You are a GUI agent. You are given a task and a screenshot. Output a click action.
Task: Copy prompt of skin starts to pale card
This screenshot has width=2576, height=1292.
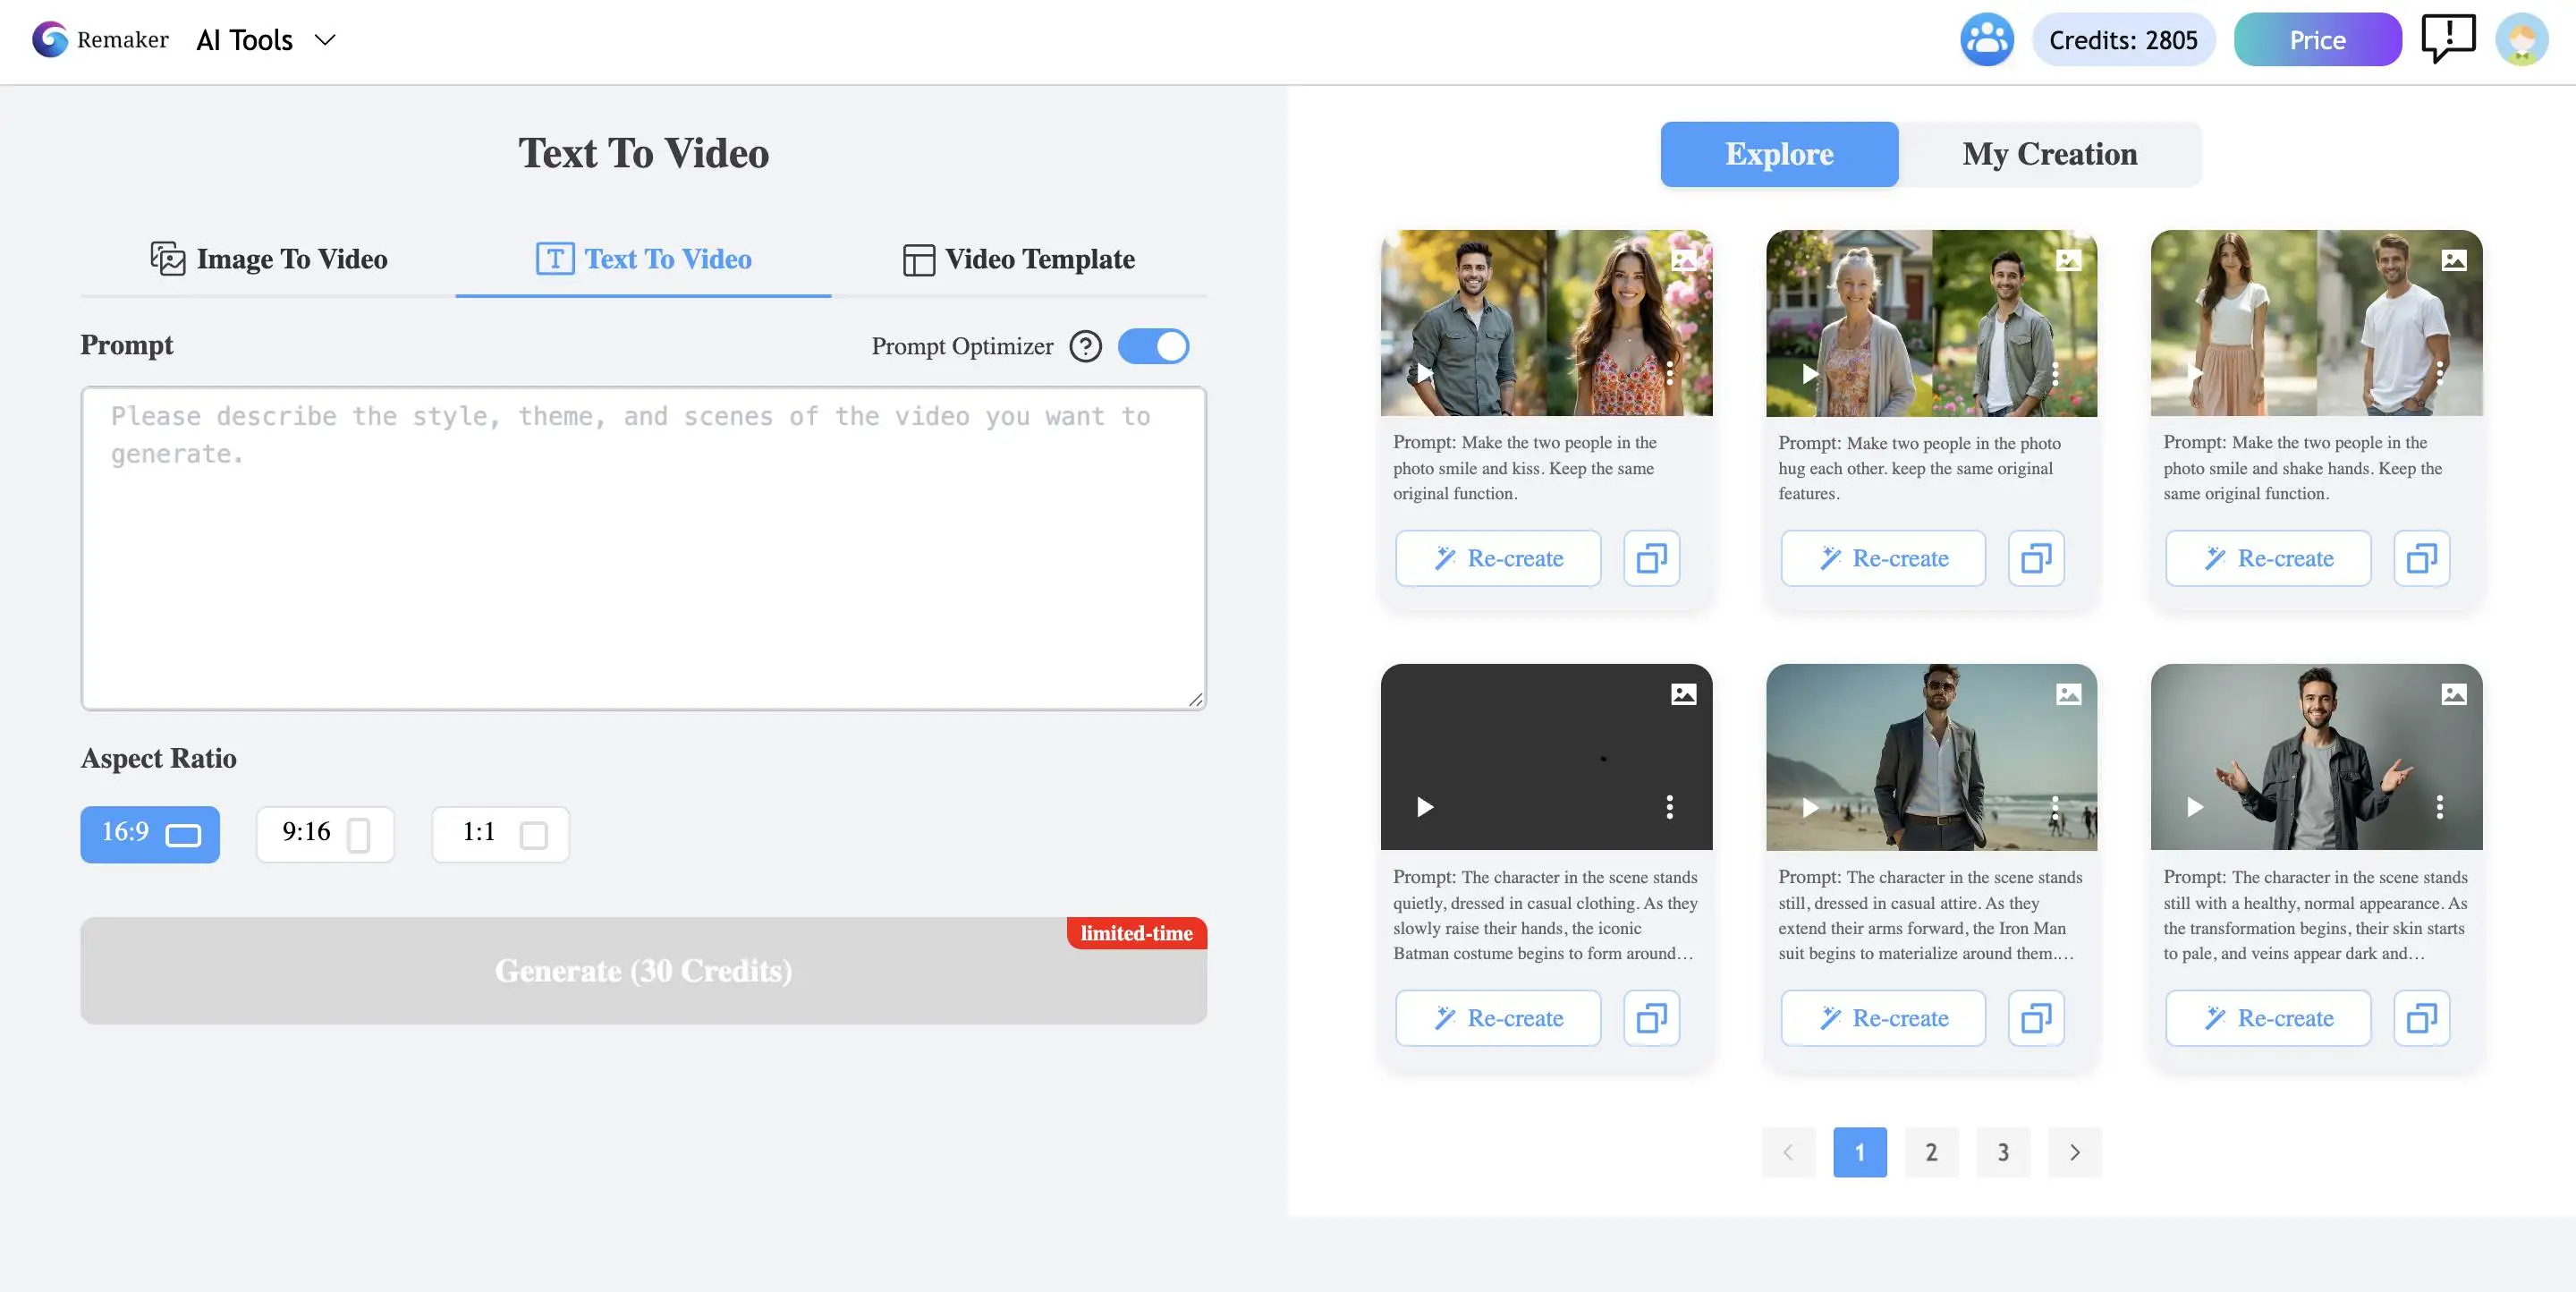2421,1018
